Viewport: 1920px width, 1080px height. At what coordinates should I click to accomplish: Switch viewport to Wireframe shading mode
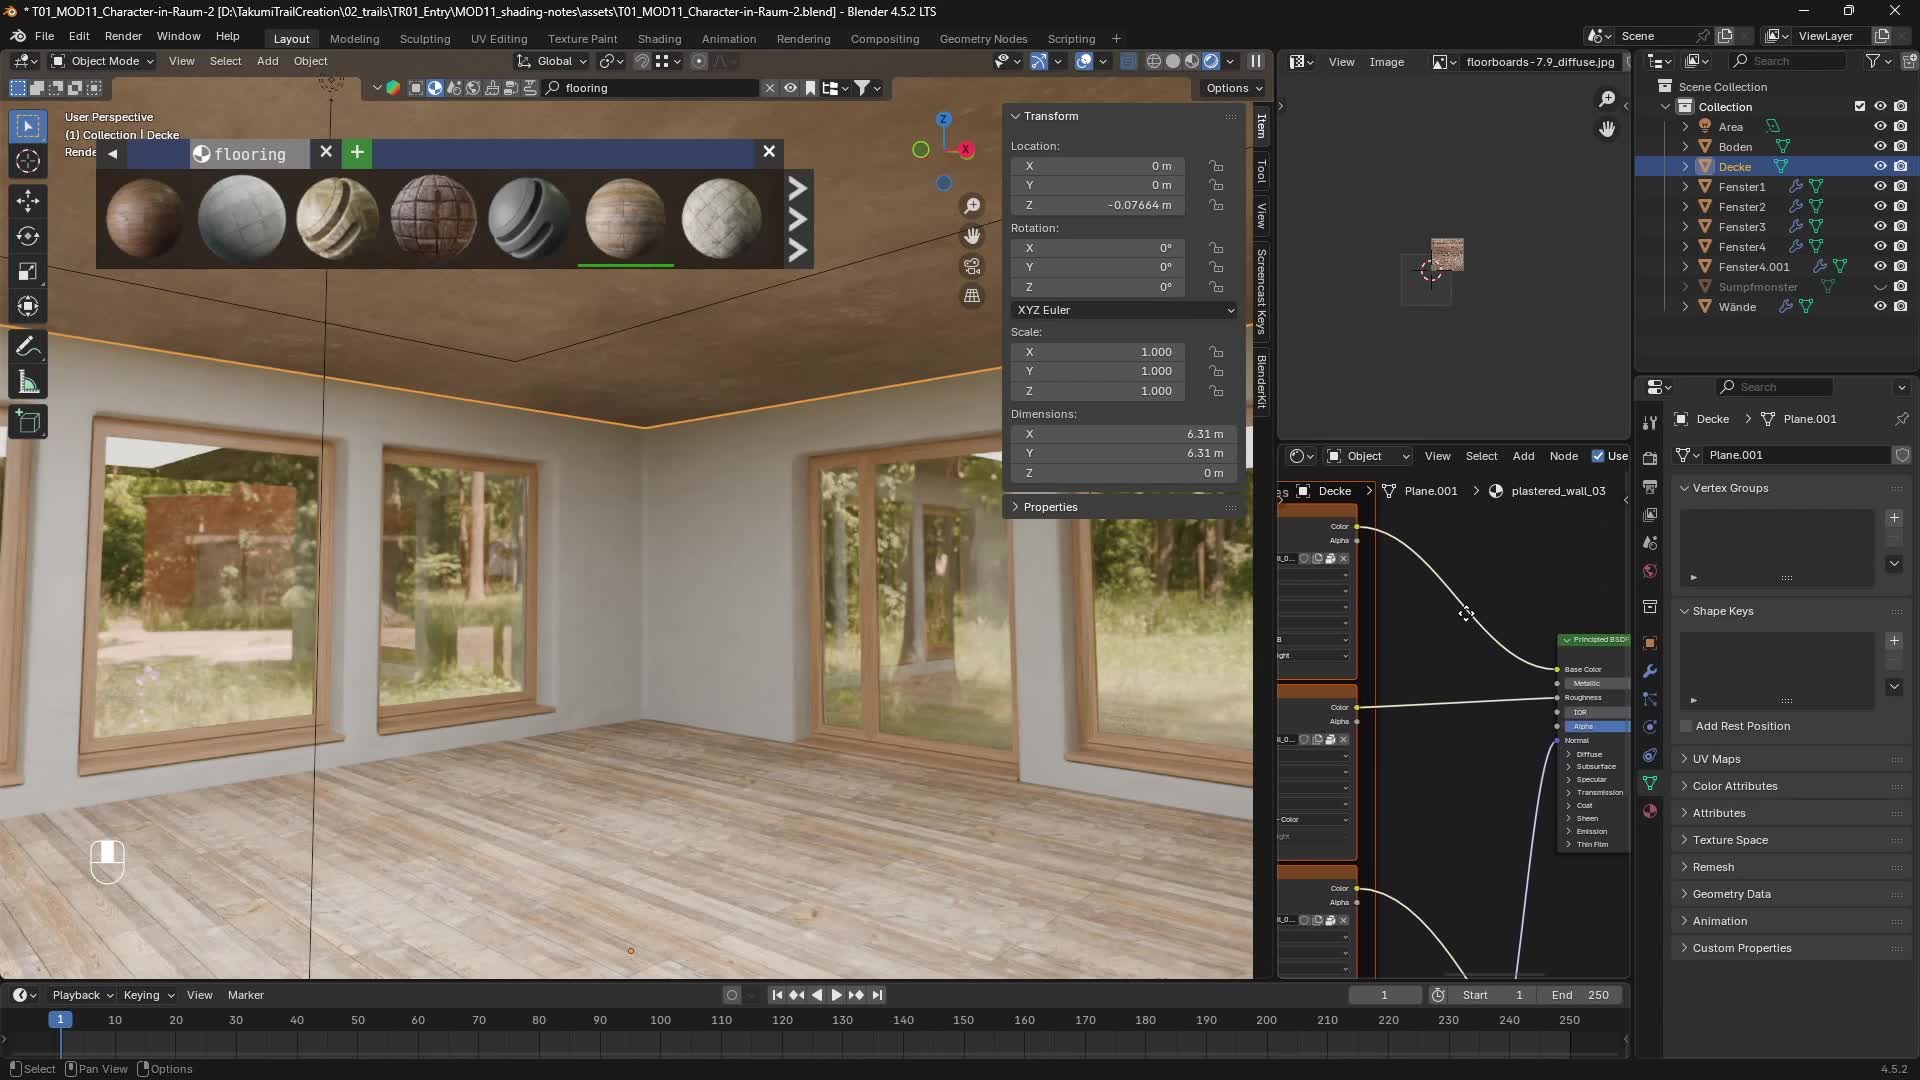tap(1152, 61)
